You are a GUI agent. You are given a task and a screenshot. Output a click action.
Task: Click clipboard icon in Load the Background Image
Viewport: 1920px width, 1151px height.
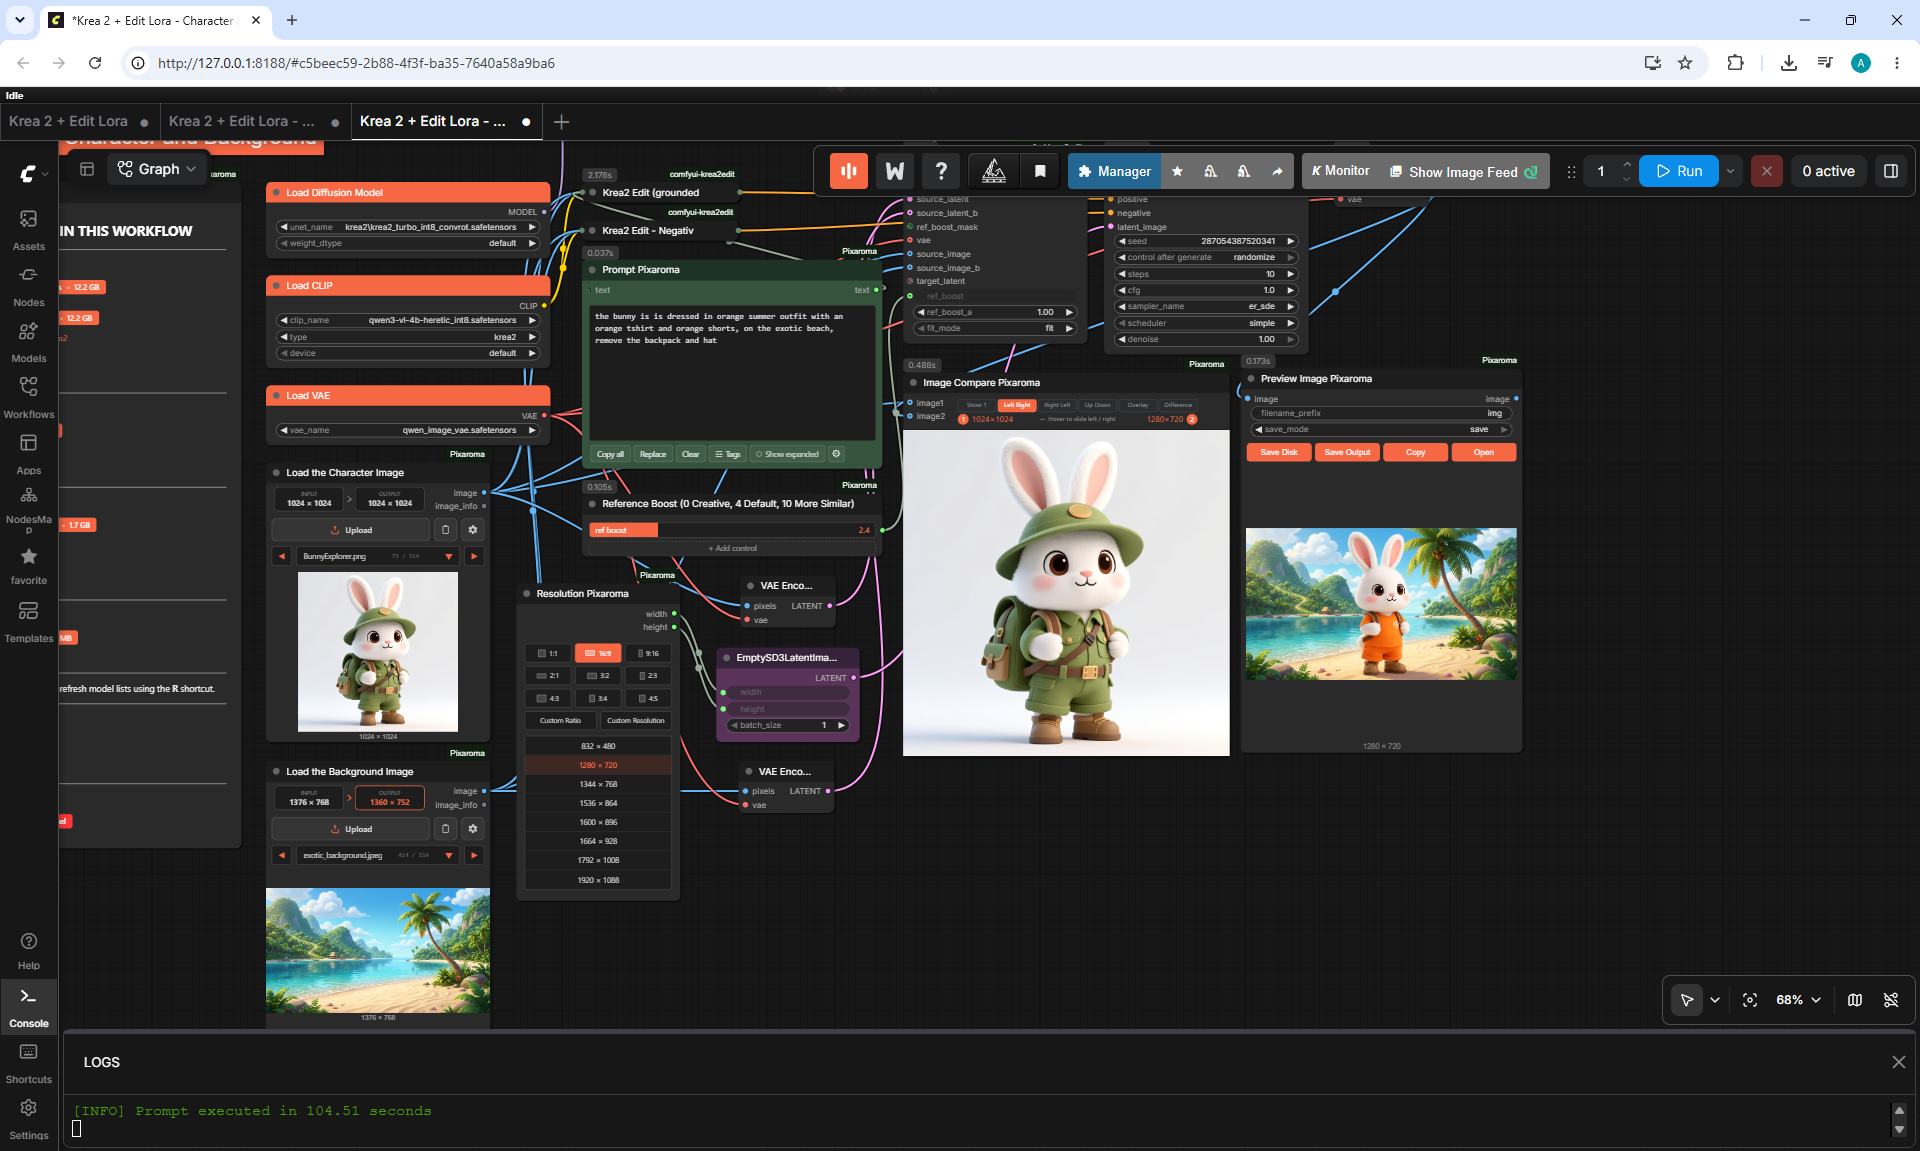click(446, 828)
